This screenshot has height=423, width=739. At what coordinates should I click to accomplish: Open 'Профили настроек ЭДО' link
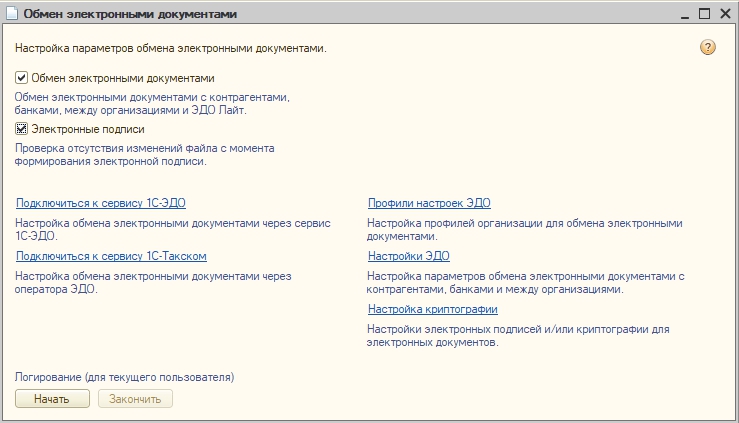pos(429,203)
